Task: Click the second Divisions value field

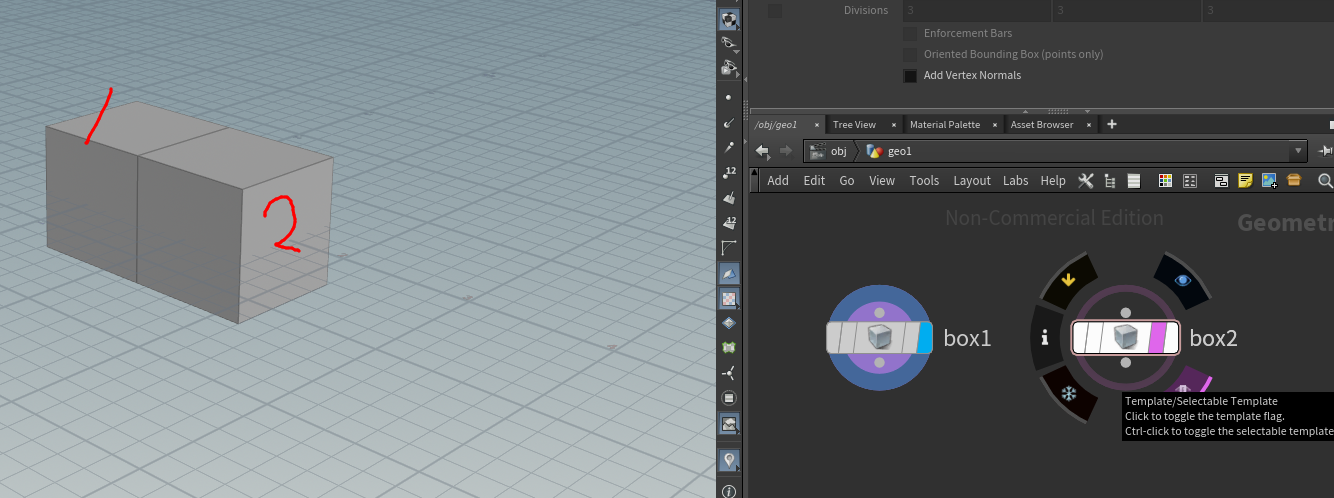Action: 1126,10
